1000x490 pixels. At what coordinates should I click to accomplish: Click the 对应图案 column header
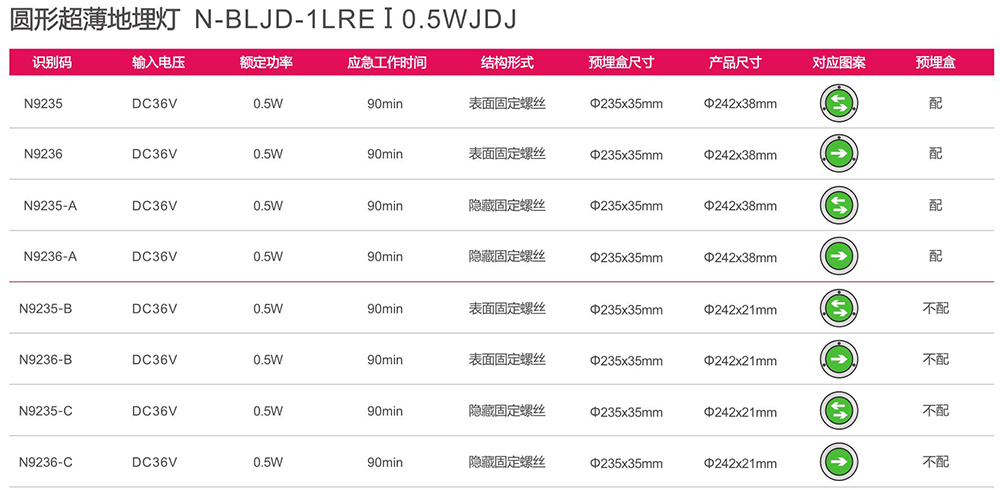point(839,63)
